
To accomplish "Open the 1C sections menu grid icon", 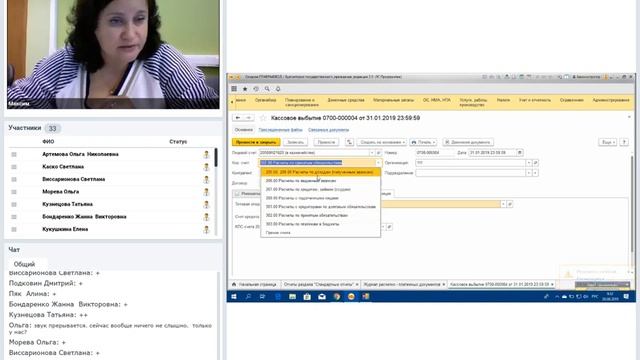I will point(234,89).
